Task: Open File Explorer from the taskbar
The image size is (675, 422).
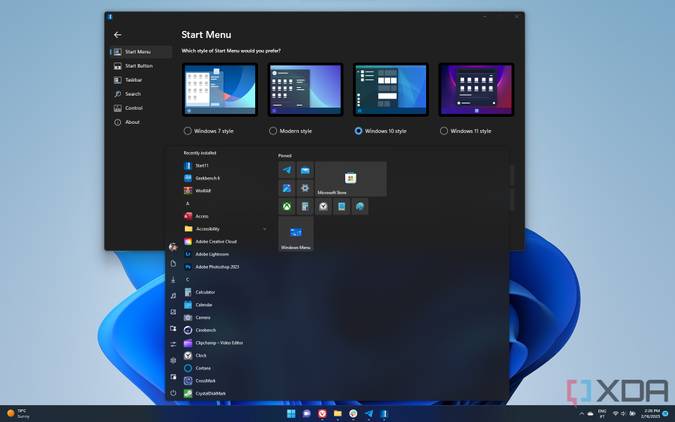Action: [x=338, y=414]
